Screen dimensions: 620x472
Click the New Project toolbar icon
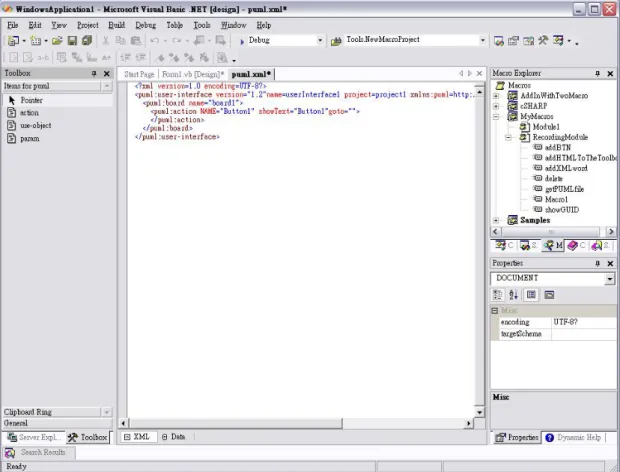coord(13,40)
